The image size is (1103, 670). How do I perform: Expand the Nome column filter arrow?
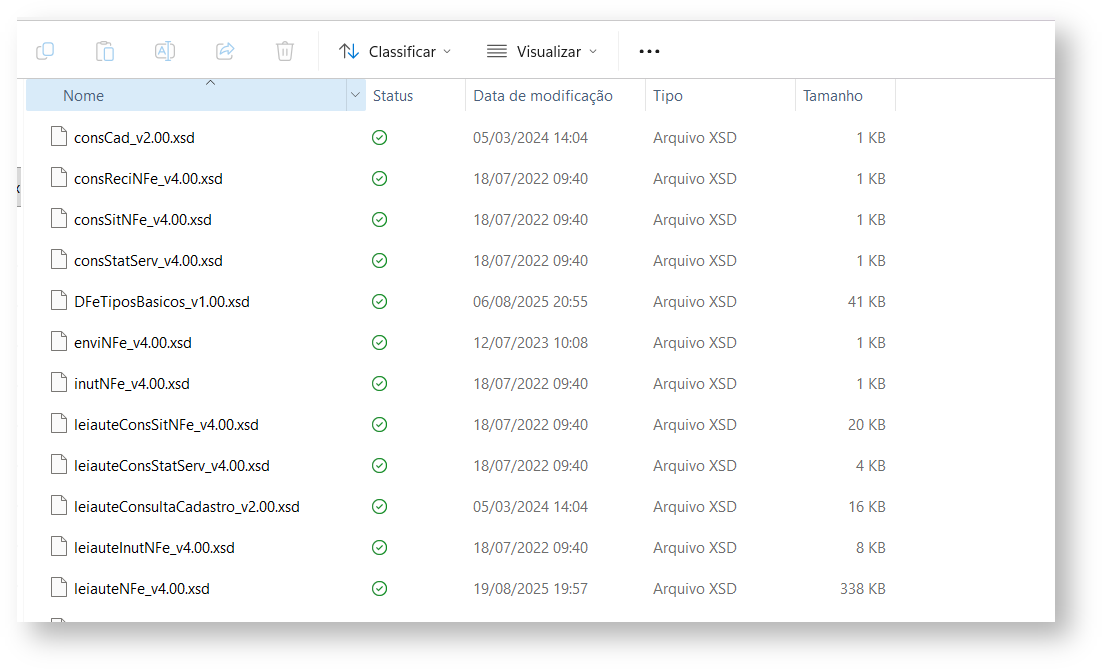pos(355,96)
